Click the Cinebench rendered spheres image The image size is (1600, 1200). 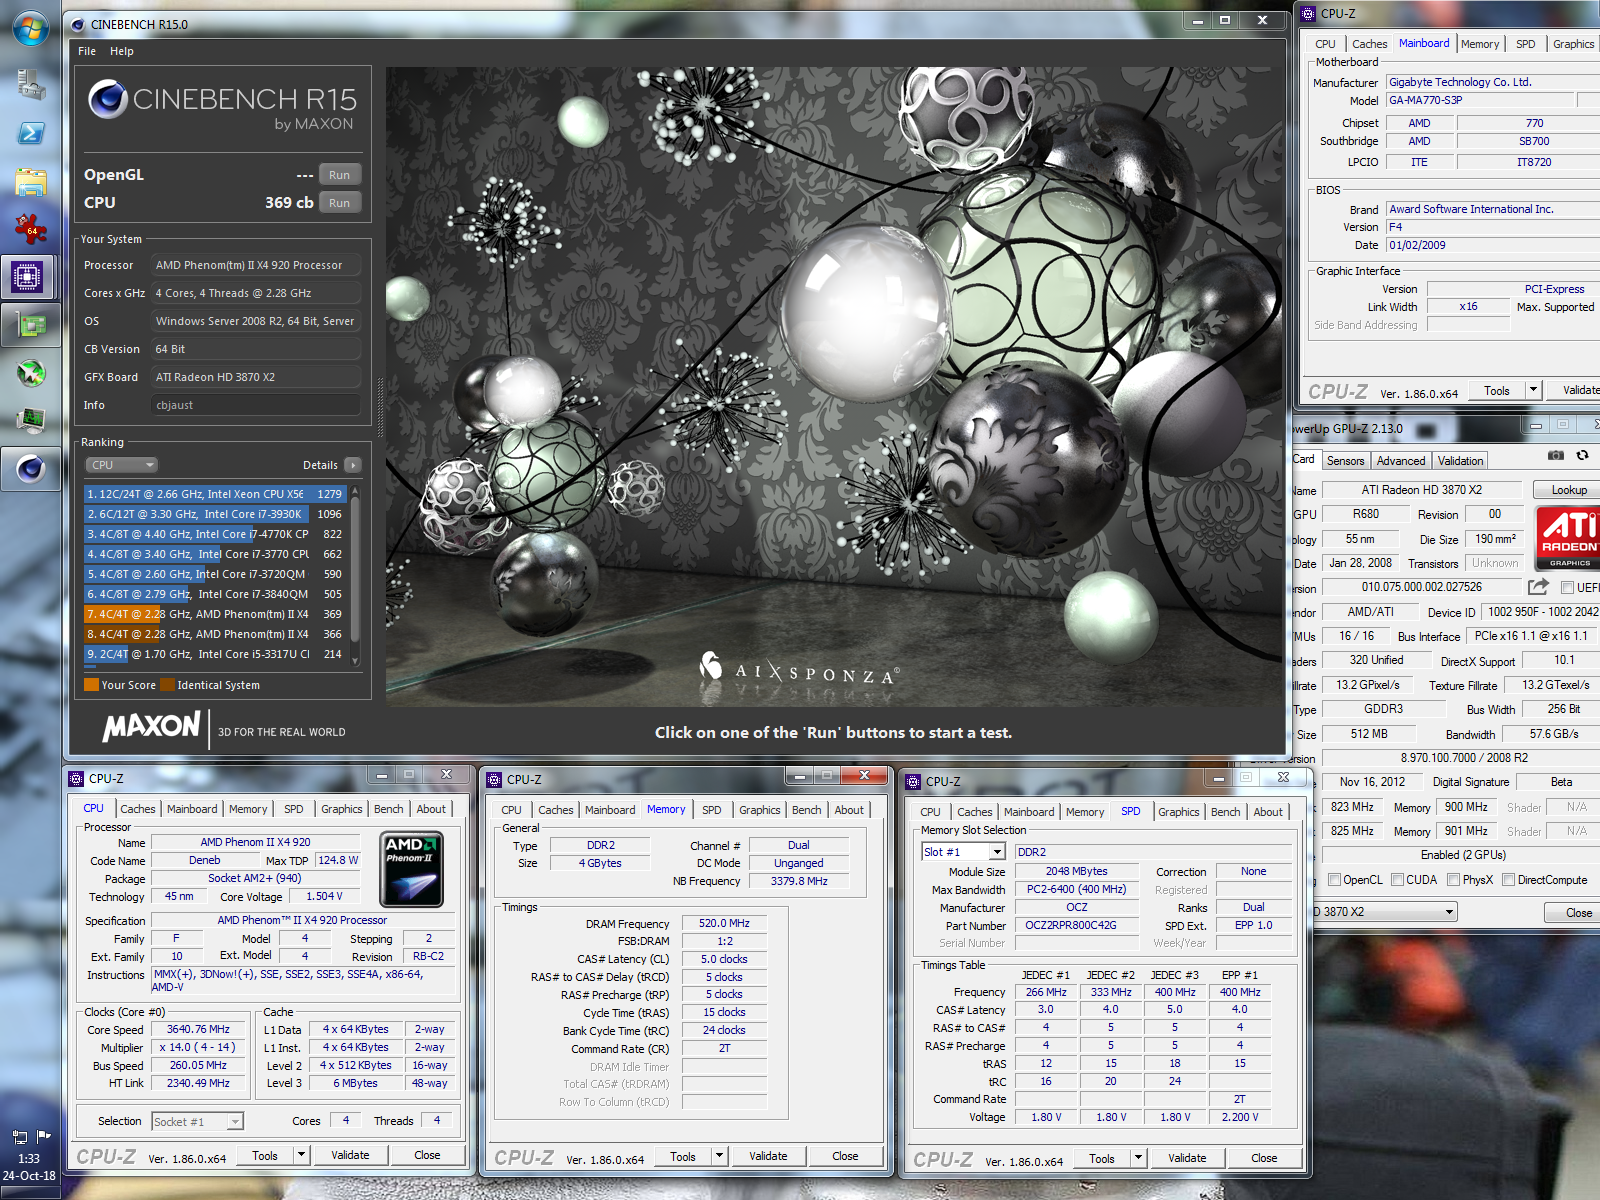(834, 387)
